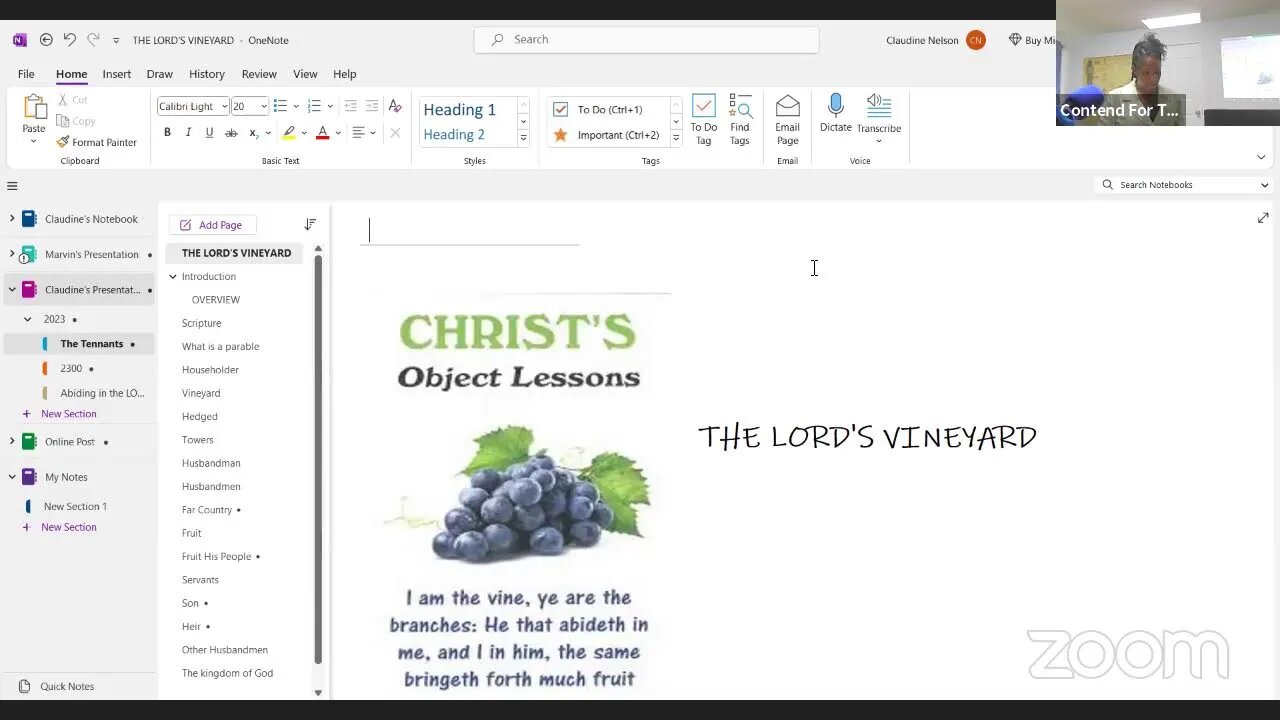Click New Section under 2023
Viewport: 1280px width, 720px height.
(x=68, y=414)
